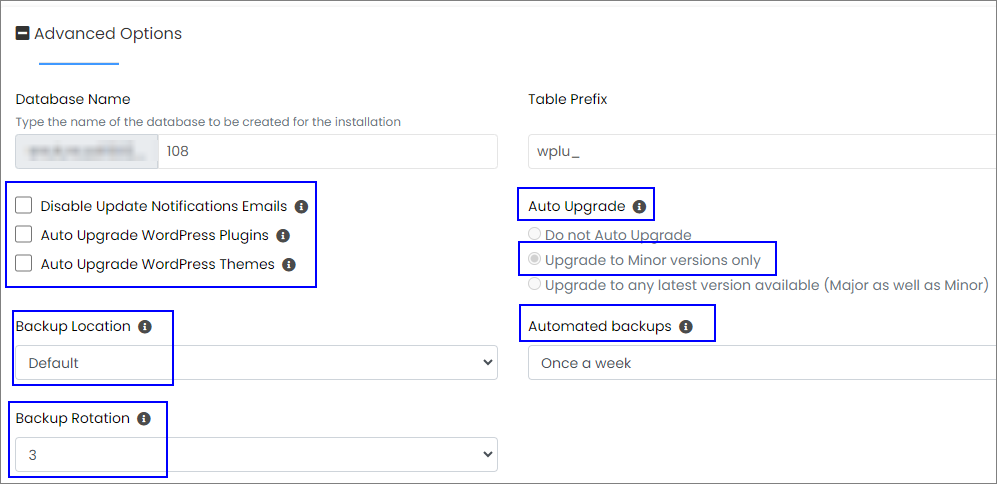Click the Advanced Options heading text
997x484 pixels.
click(108, 34)
